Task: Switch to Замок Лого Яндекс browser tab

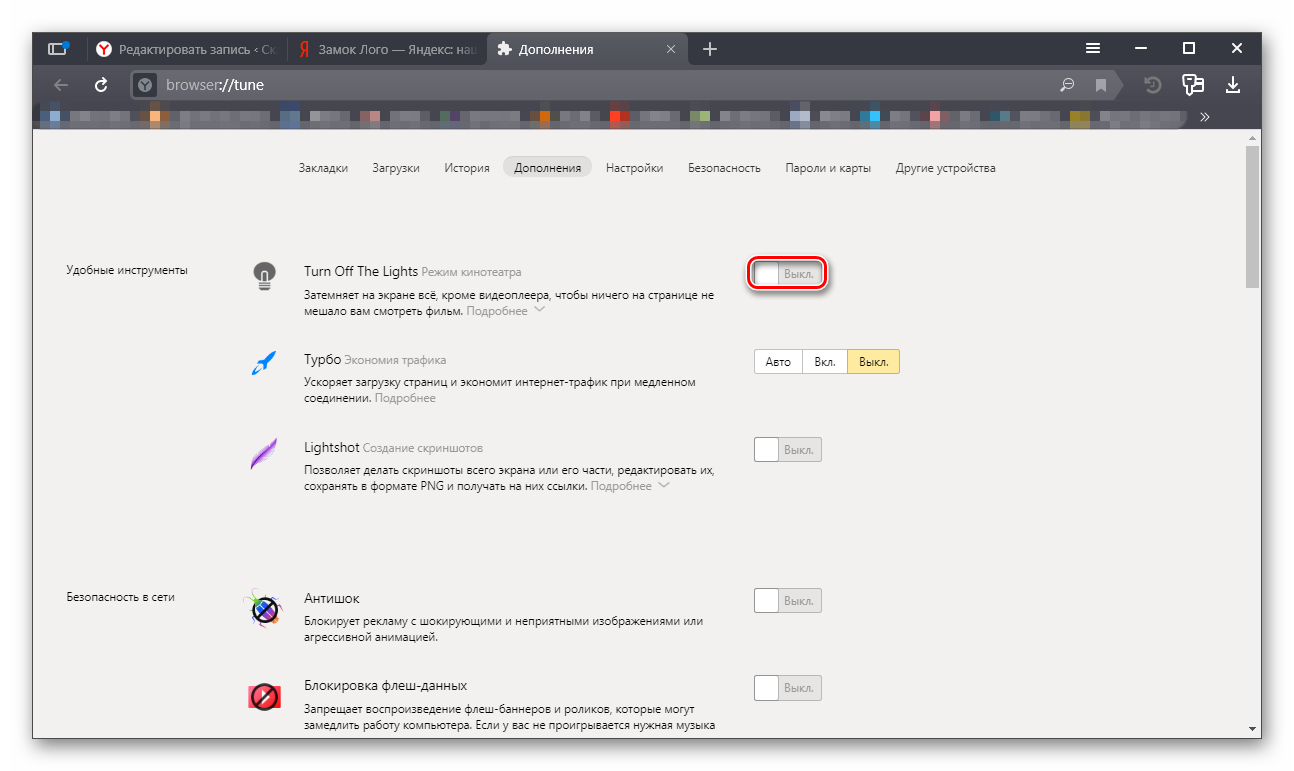Action: [387, 49]
